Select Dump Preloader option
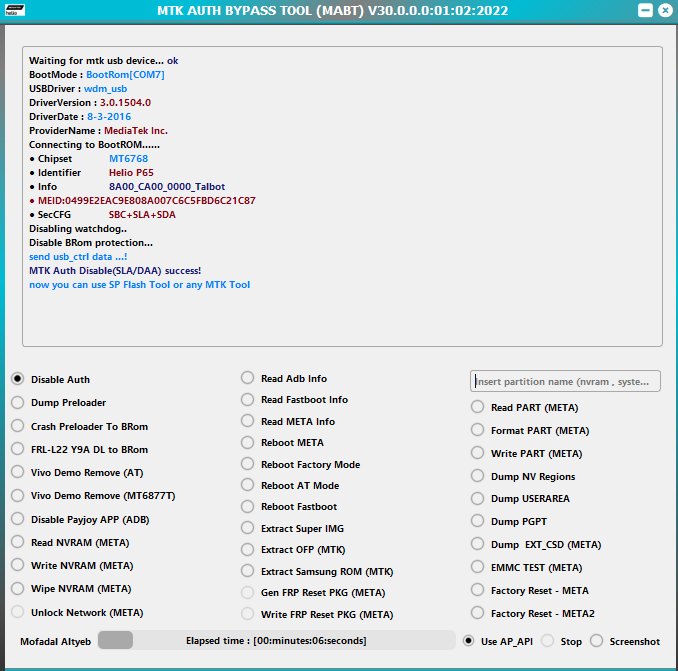 click(17, 403)
